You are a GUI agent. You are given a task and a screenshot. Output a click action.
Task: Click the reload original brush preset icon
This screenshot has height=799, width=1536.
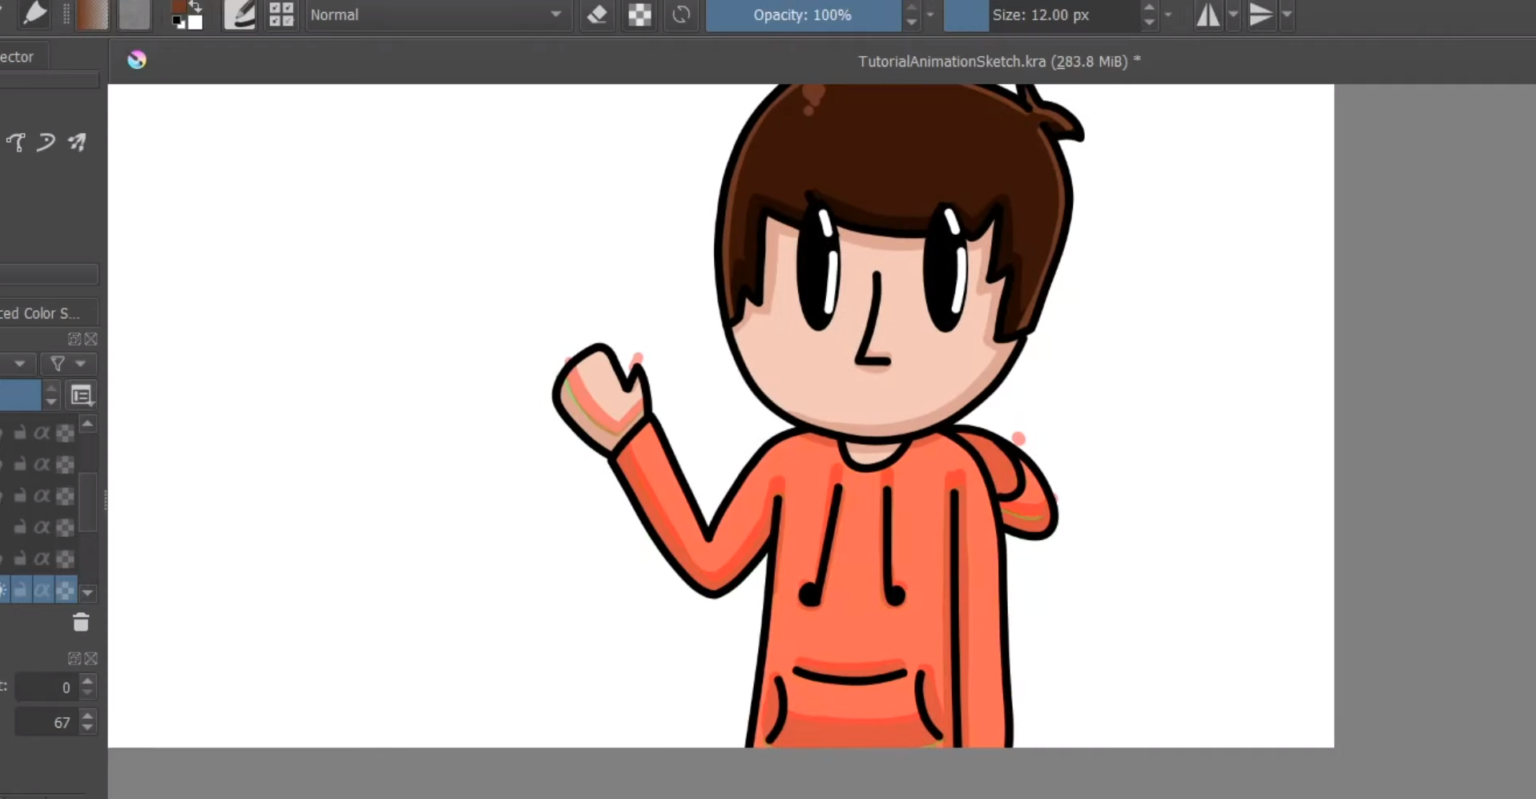tap(681, 15)
